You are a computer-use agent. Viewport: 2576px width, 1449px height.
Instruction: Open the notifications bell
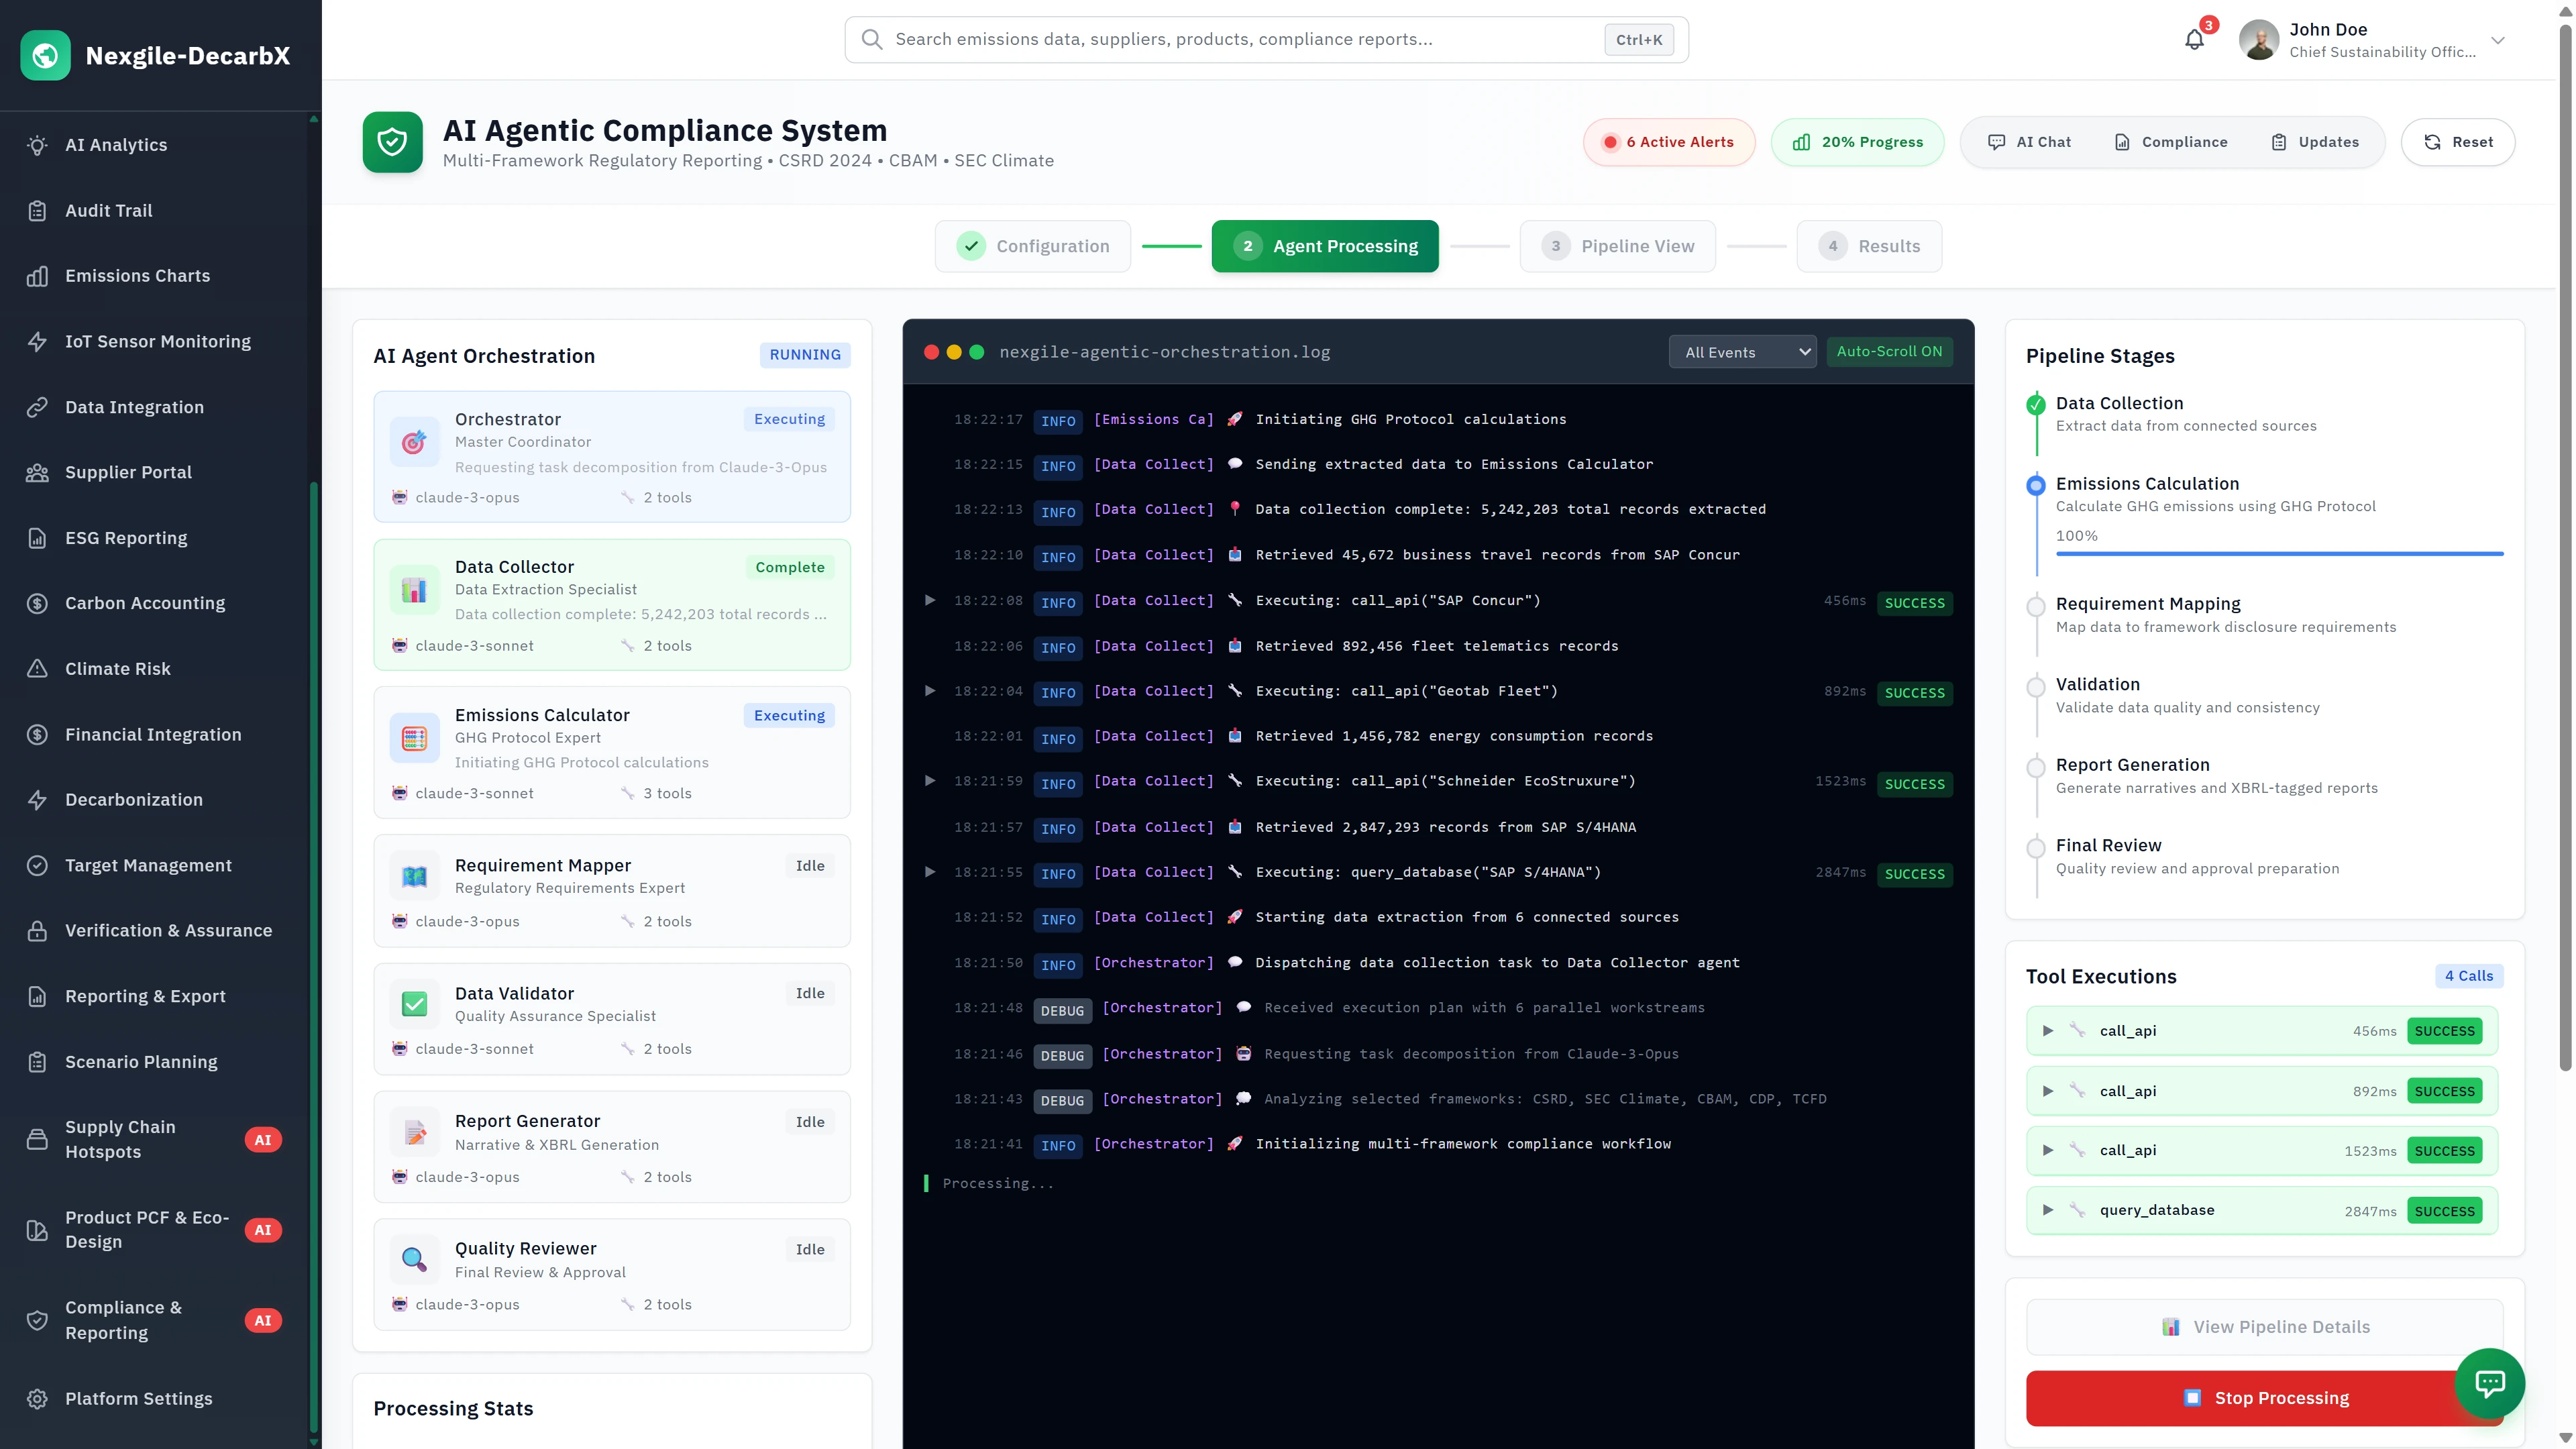tap(2194, 39)
